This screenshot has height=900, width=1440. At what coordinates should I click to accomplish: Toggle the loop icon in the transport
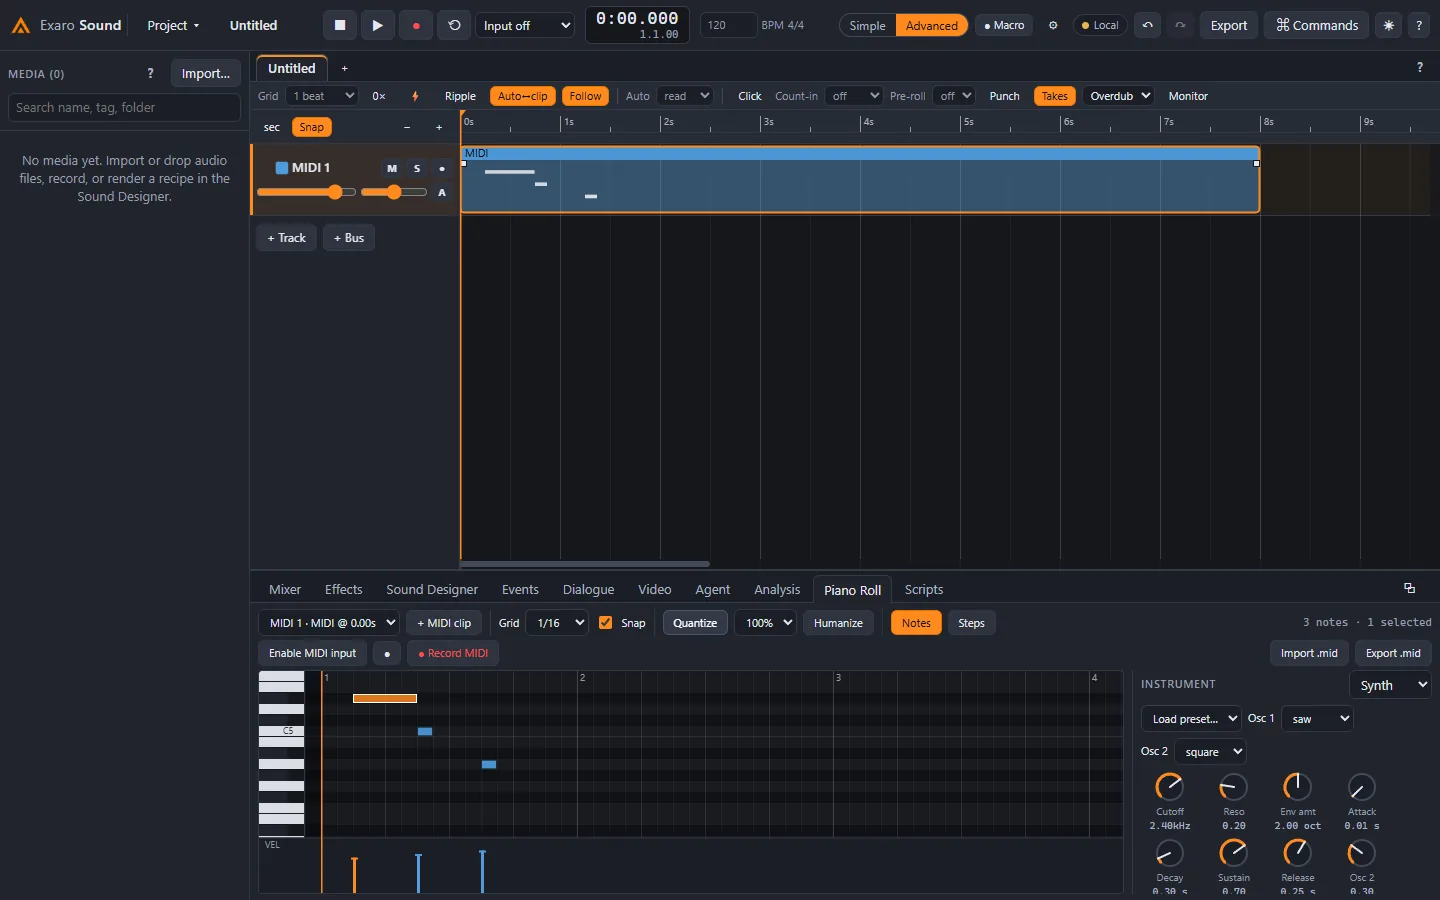[454, 25]
